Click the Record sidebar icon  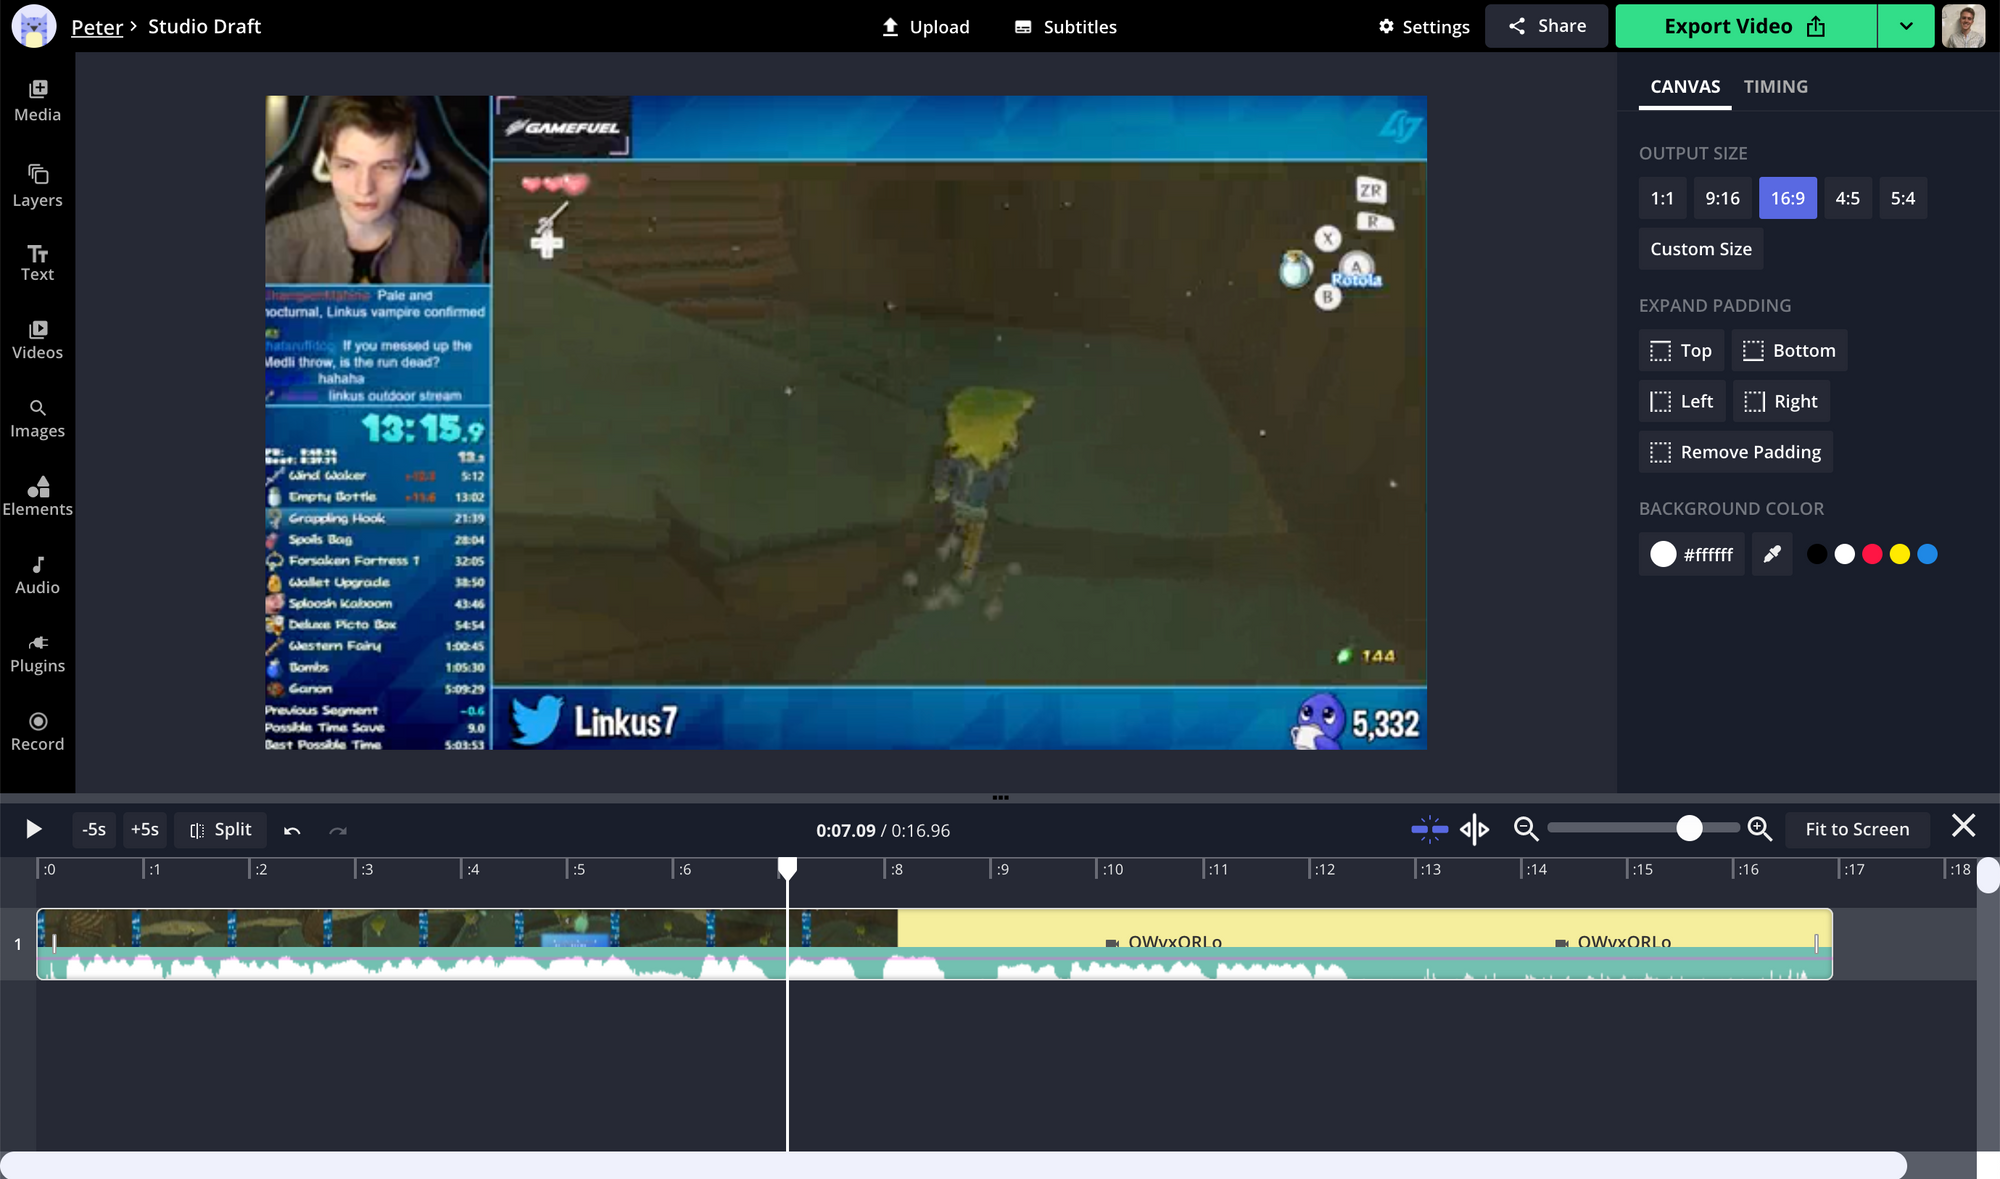[x=37, y=731]
